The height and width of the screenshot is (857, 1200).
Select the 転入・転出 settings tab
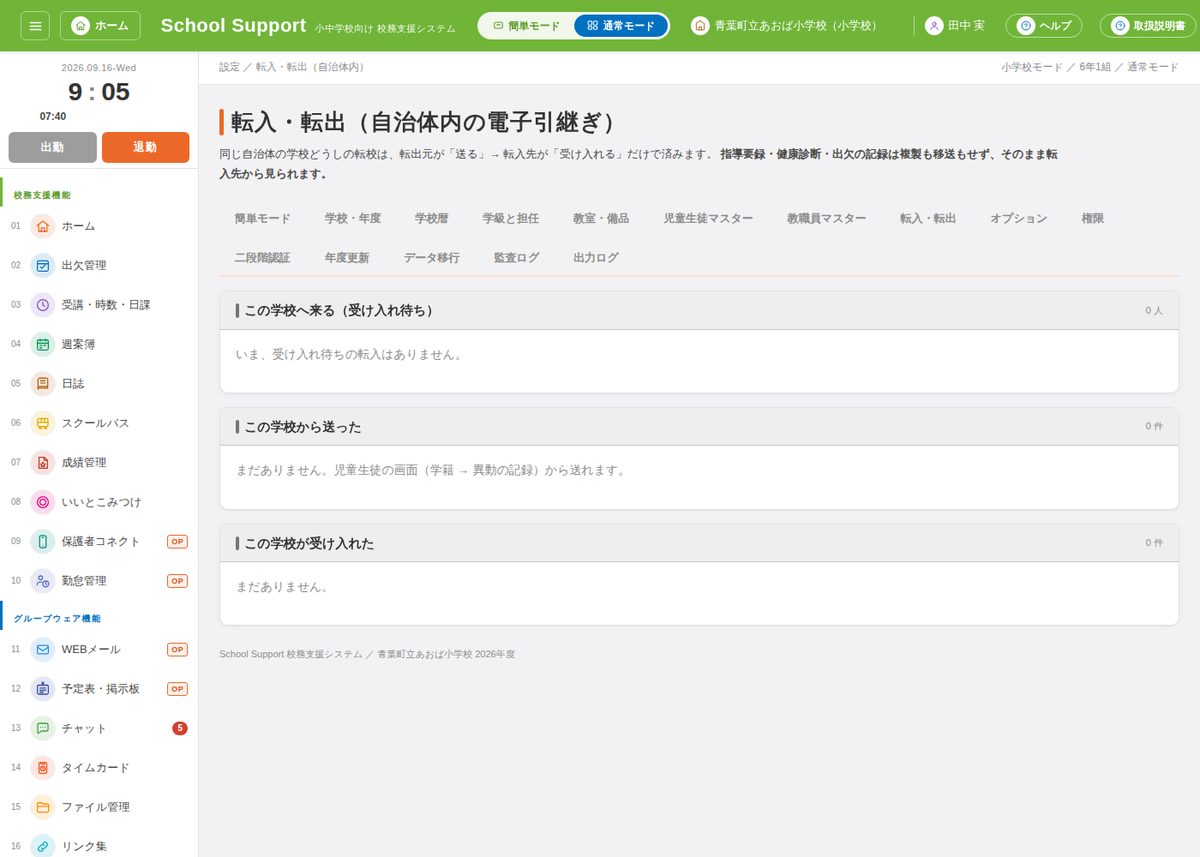point(928,218)
